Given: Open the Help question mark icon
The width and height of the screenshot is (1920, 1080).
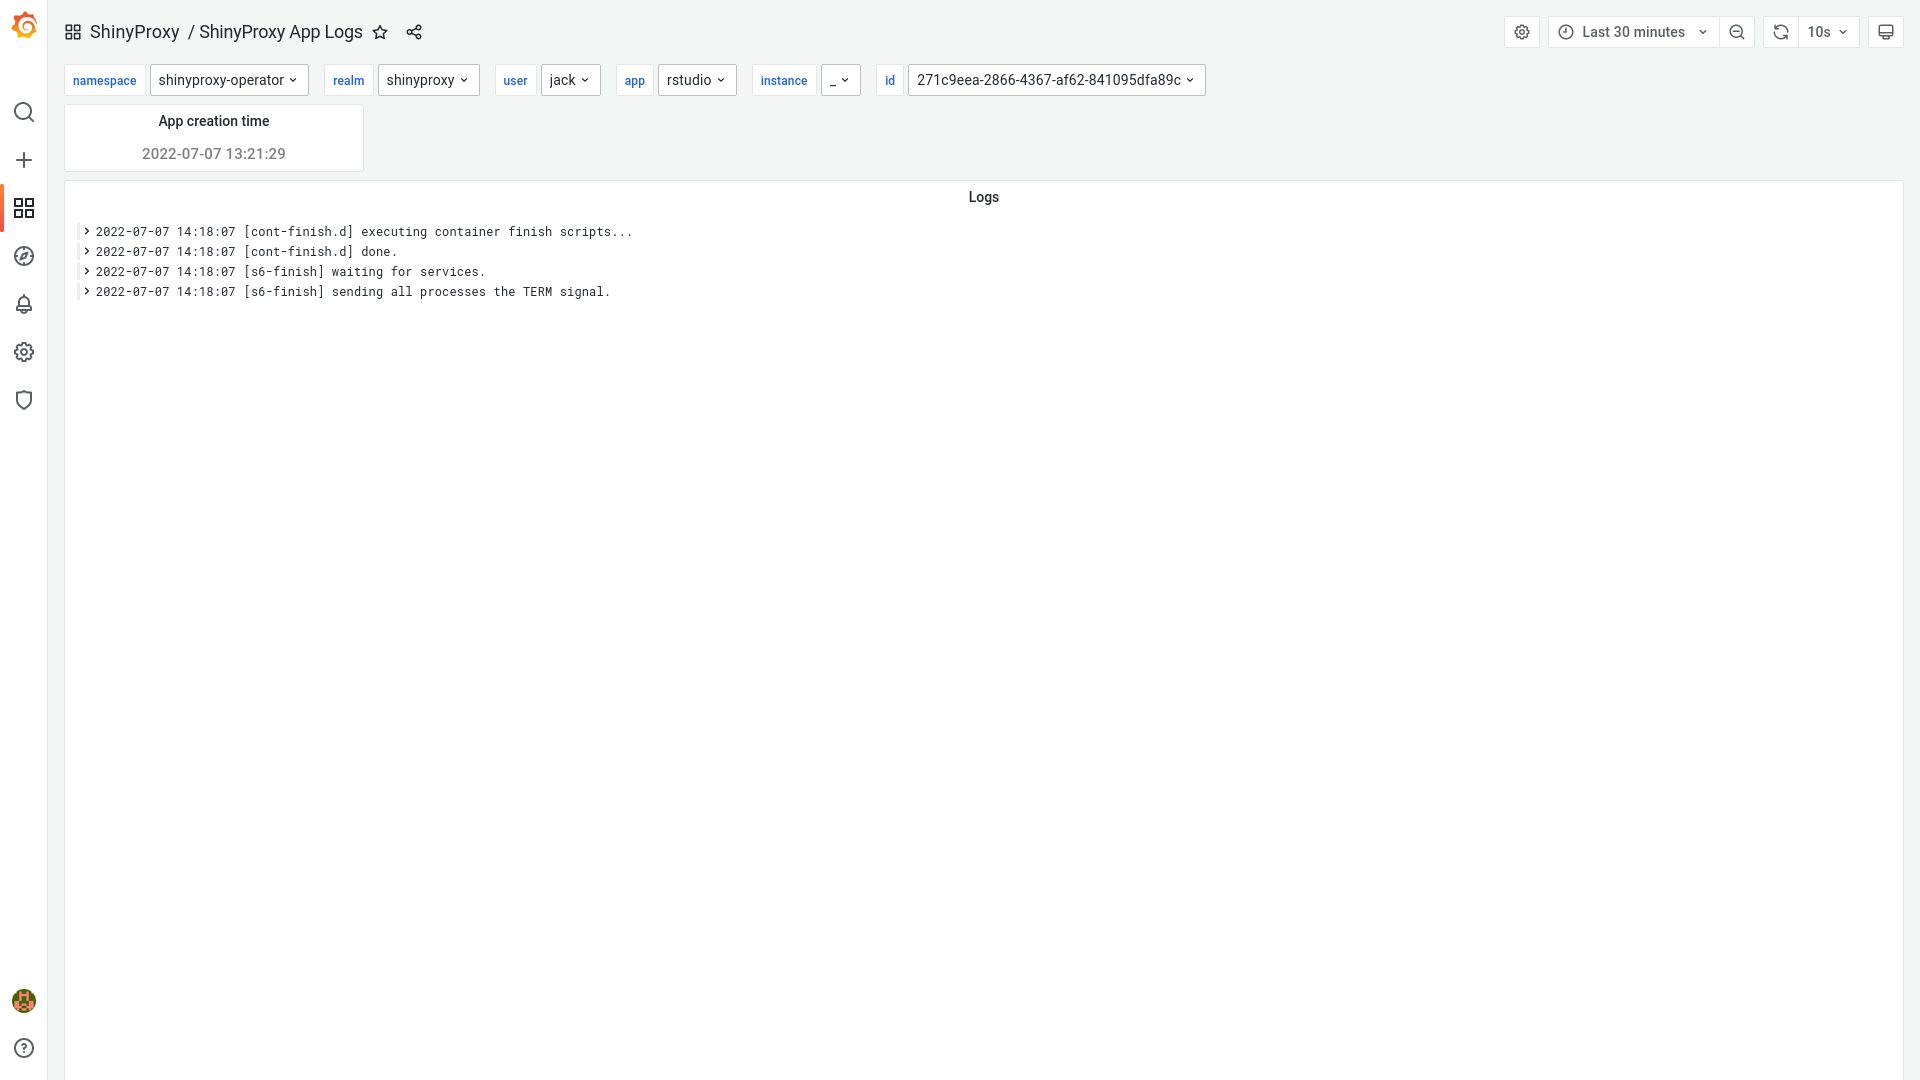Looking at the screenshot, I should coord(24,1048).
